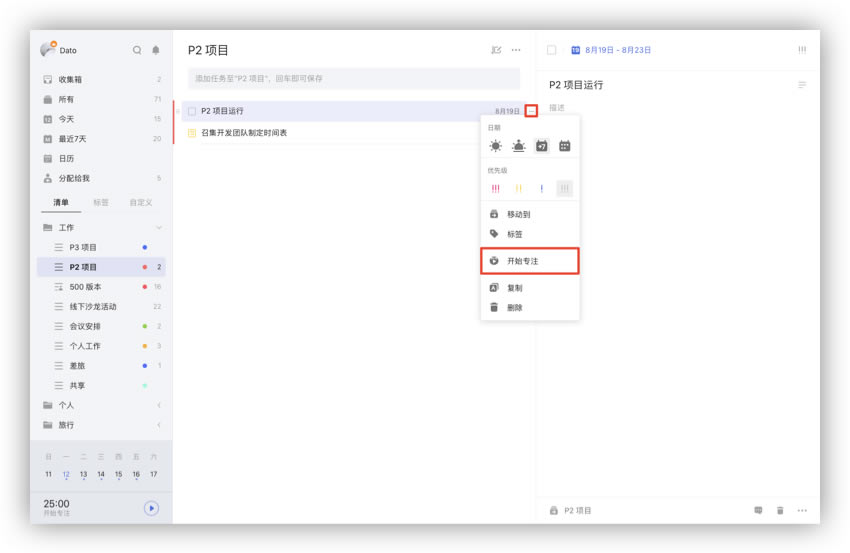Open the sort icon beside P2 项目 title
Viewport: 850px width, 553px height.
[x=496, y=50]
